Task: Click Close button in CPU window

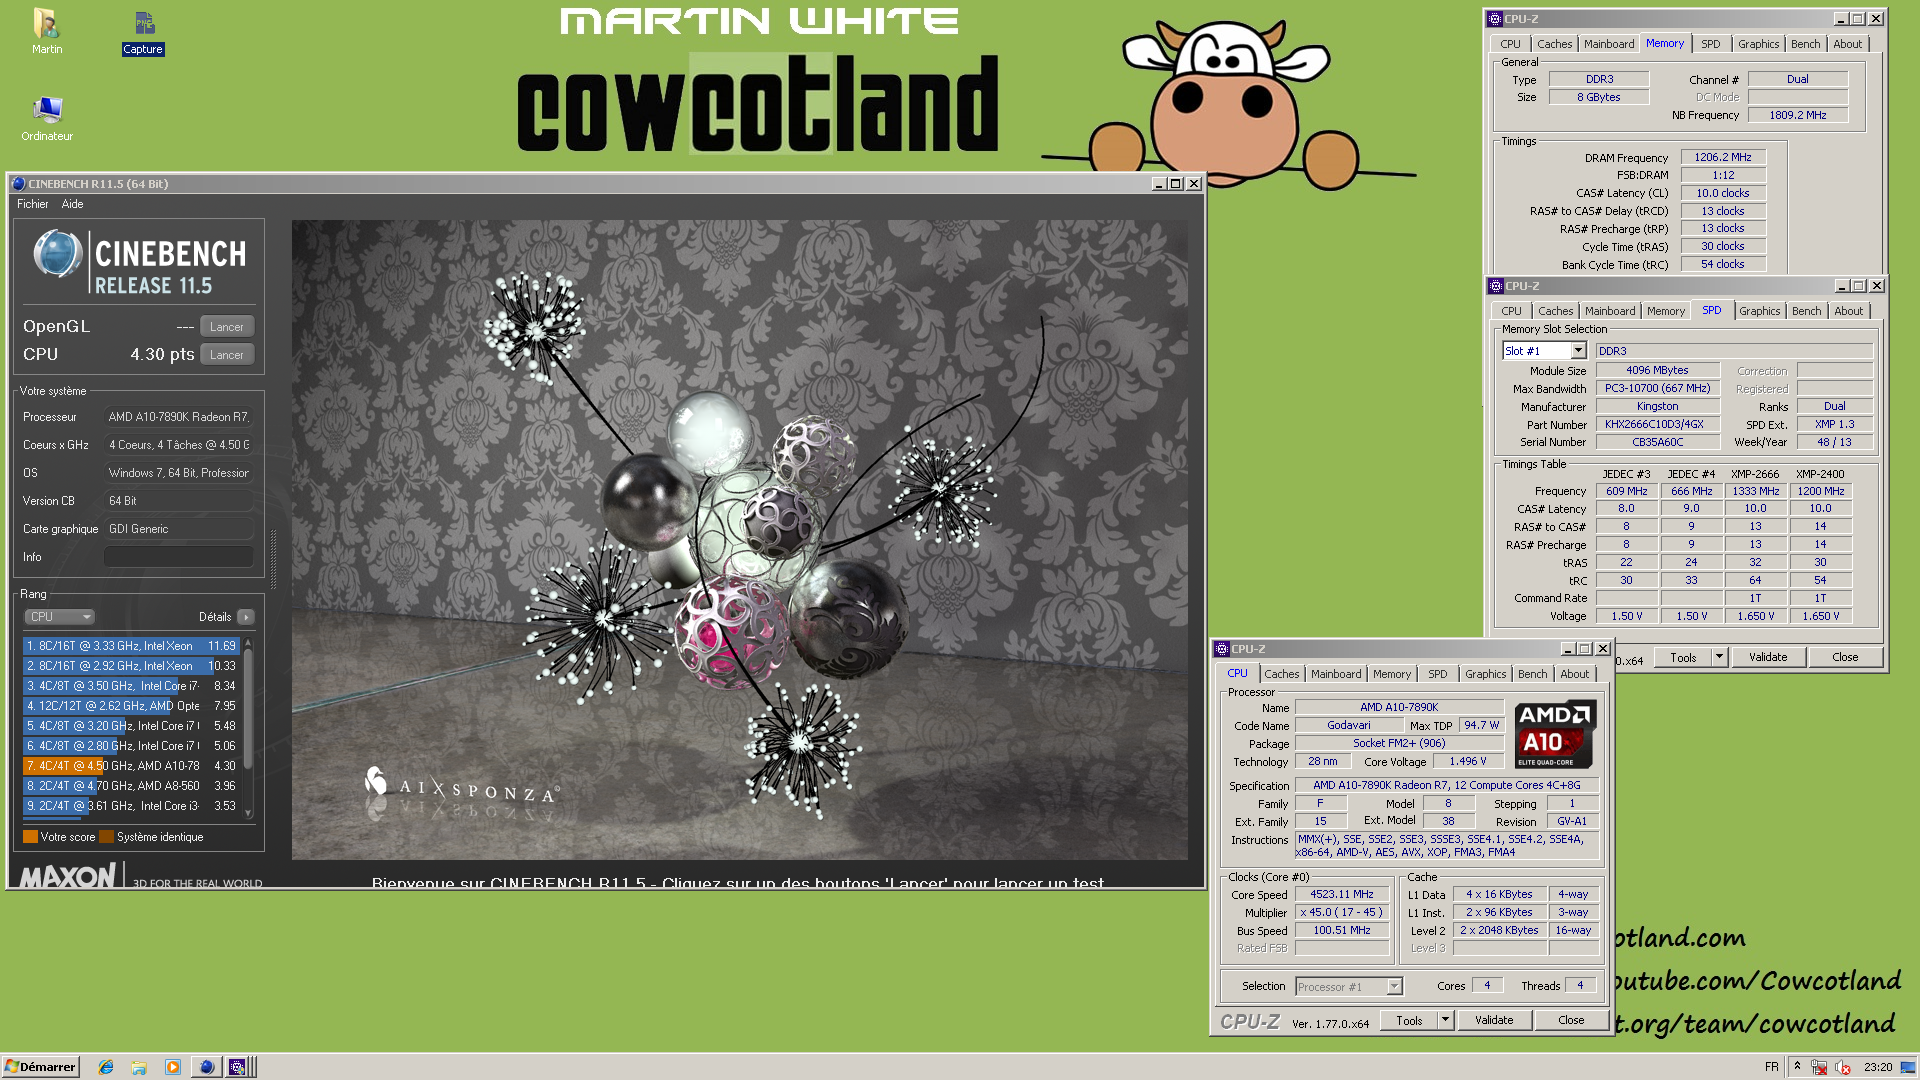Action: pyautogui.click(x=1571, y=1020)
